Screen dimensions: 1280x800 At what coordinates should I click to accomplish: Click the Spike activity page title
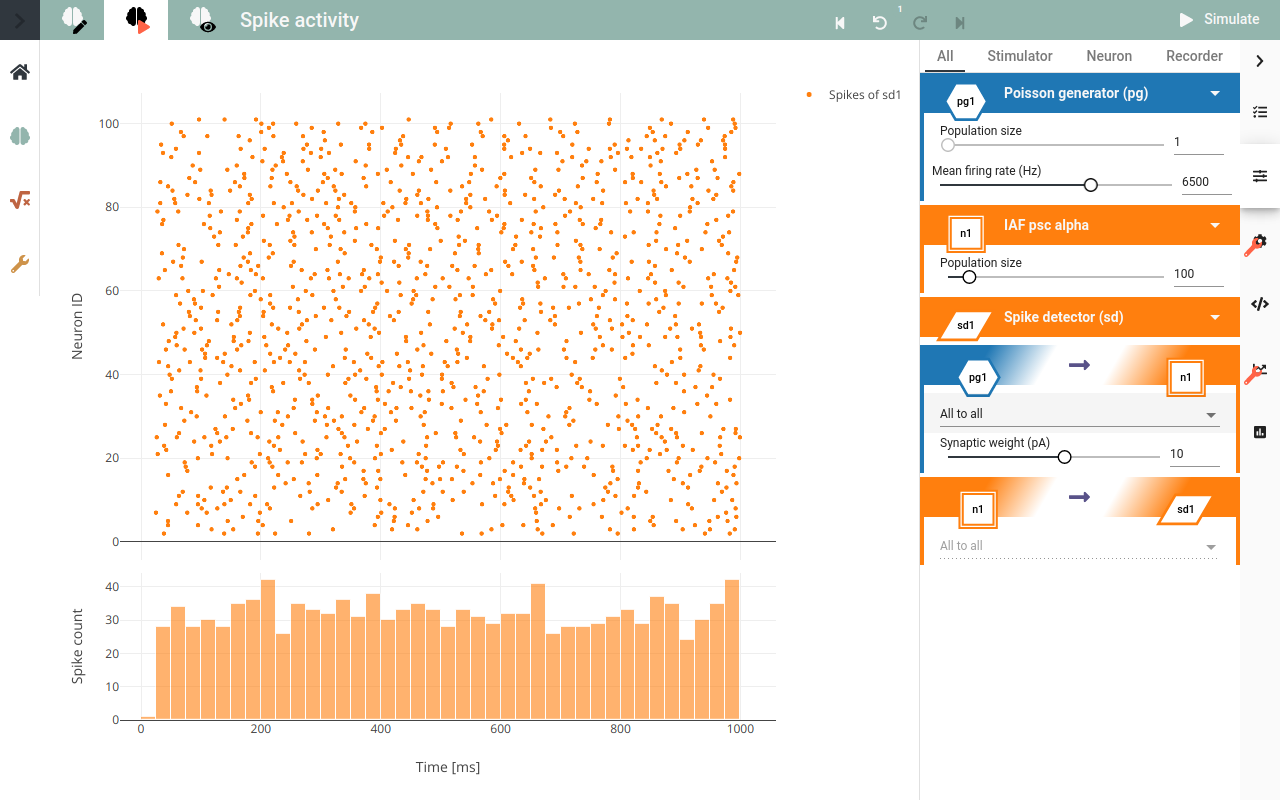tap(299, 20)
